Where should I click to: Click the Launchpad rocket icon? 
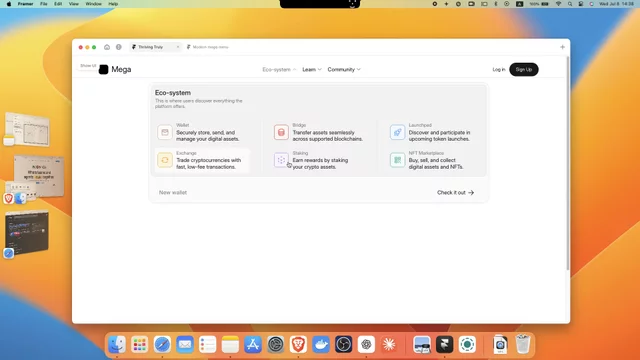397,132
